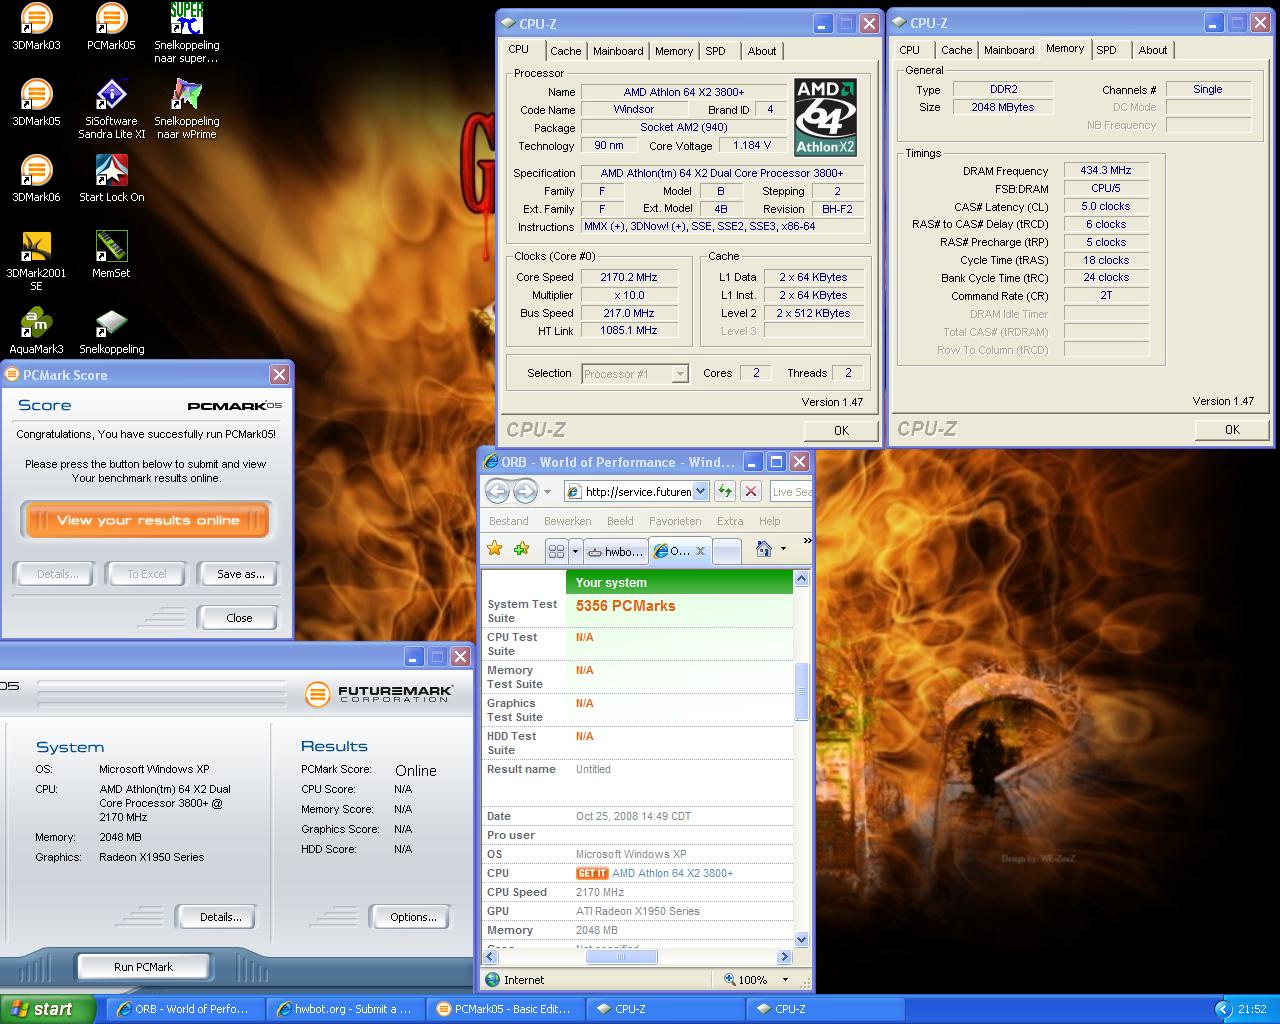This screenshot has width=1280, height=1024.
Task: Open the Favorieten menu
Action: tap(675, 521)
